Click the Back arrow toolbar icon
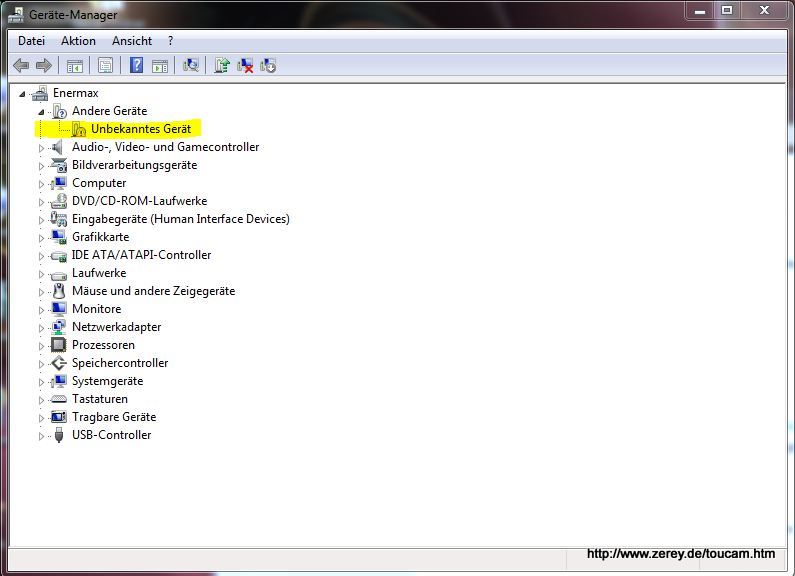Screen dimensions: 795x576 [x=21, y=65]
